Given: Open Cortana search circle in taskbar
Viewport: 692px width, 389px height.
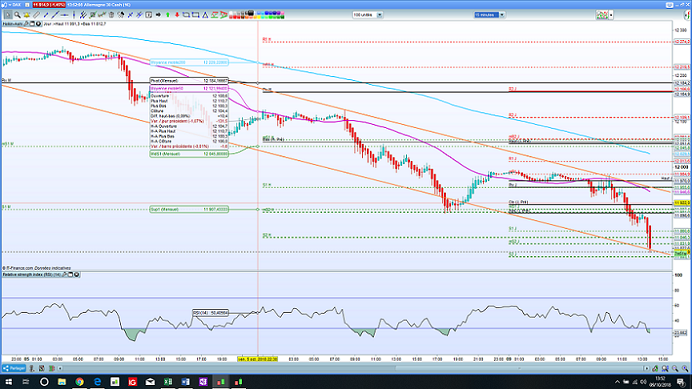Looking at the screenshot, I should point(44,381).
